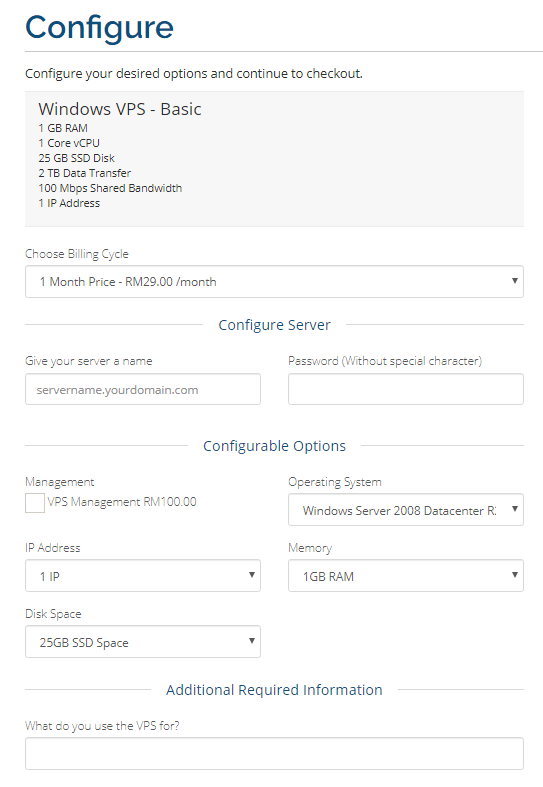Expand the IP Address dropdown

(143, 576)
